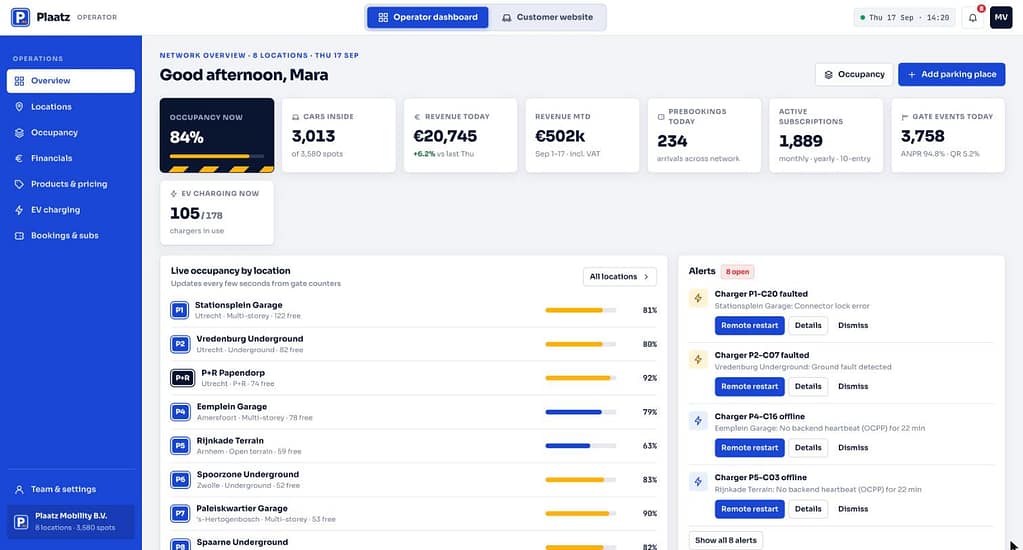Click the Prebookings Today calendar icon

pyautogui.click(x=661, y=117)
